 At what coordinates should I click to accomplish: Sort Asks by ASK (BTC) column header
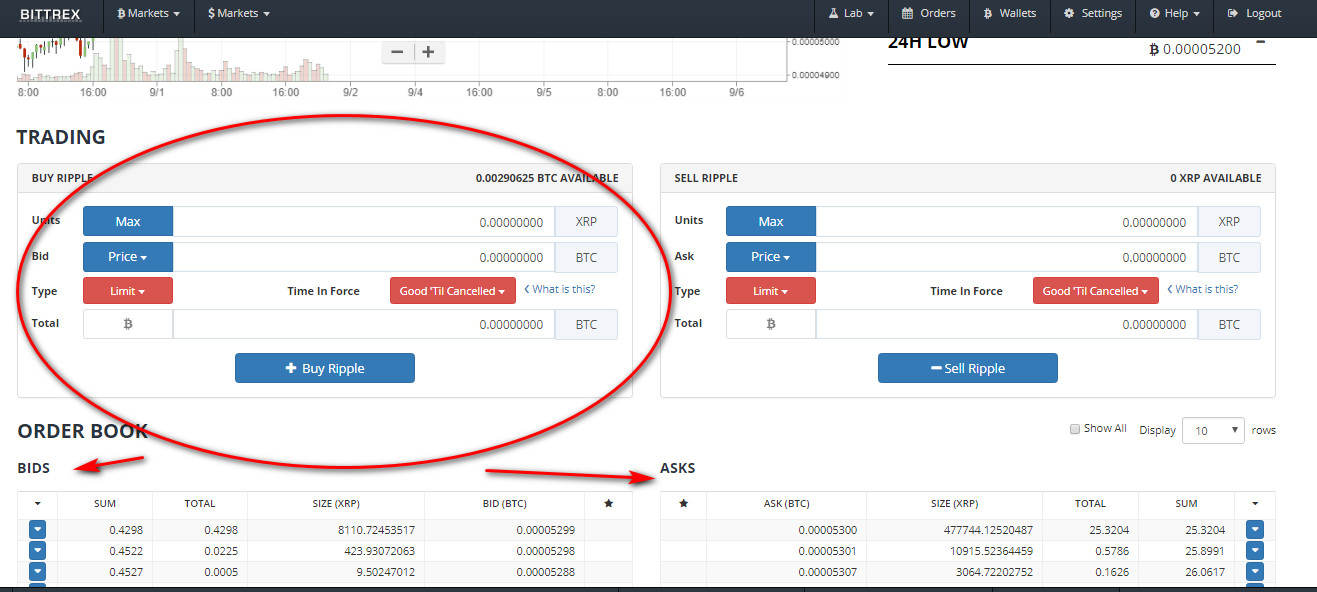point(786,504)
